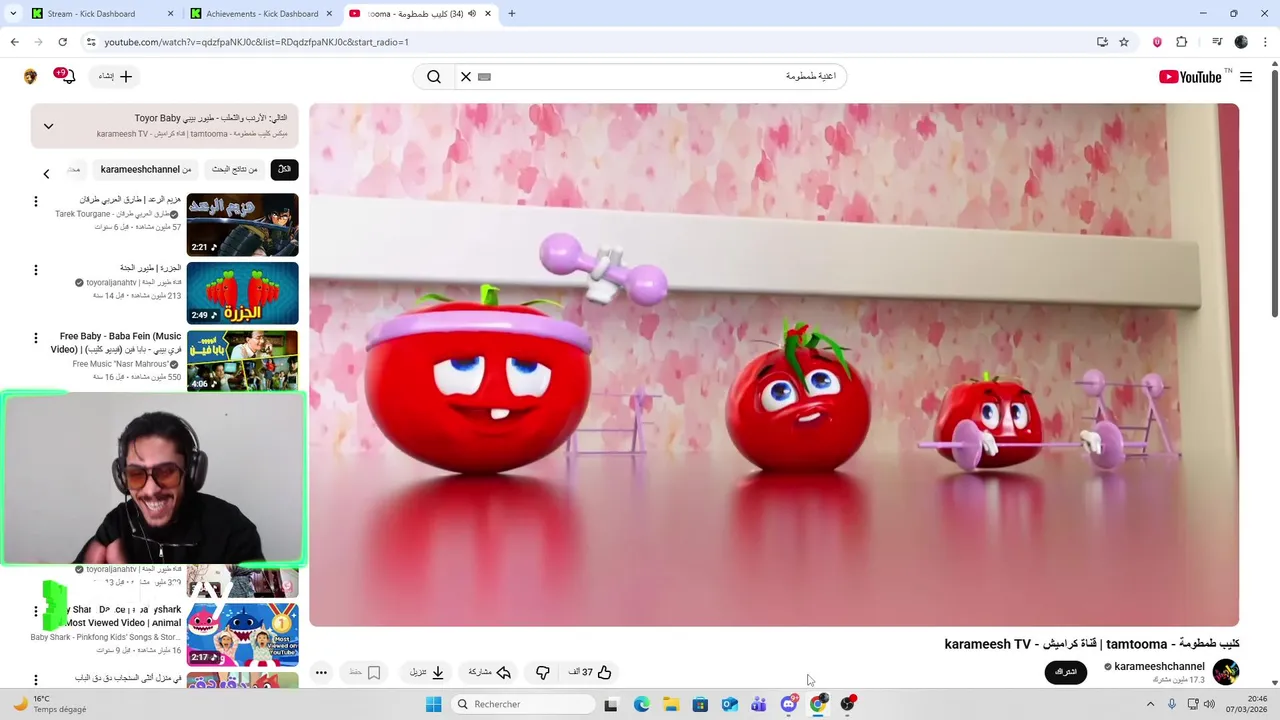
Task: Click the Create (إنشاء) button
Action: pos(116,76)
